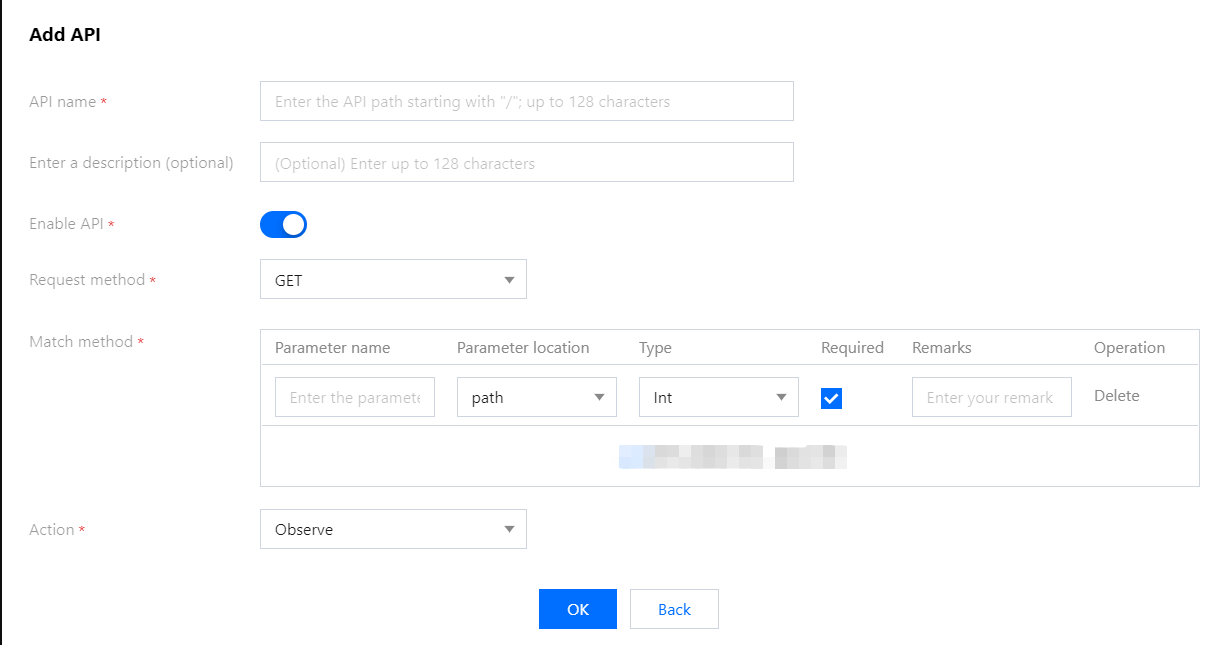Focus the optional description text box
Viewport: 1230px width, 645px height.
526,162
